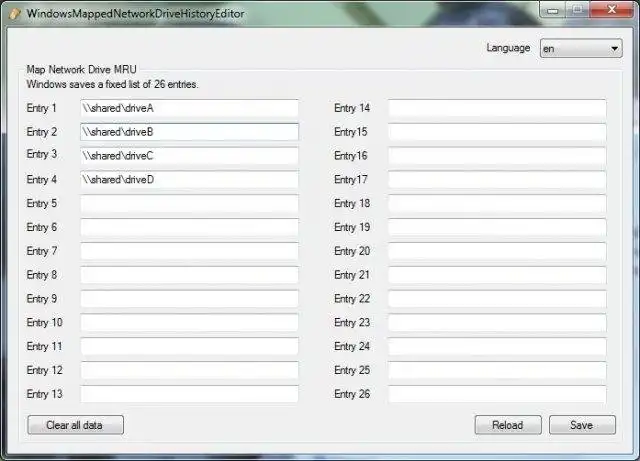
Task: Click into the empty Entry 11 field
Action: 189,346
